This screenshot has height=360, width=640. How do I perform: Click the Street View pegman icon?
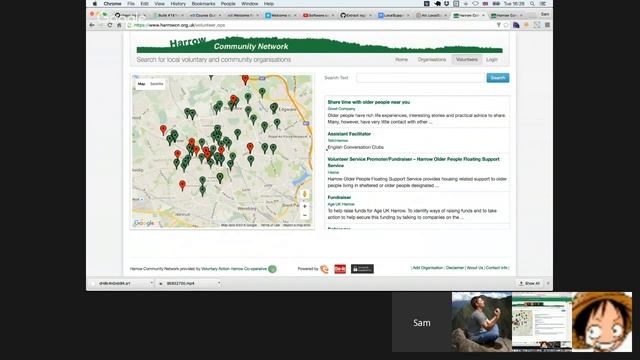coord(304,194)
